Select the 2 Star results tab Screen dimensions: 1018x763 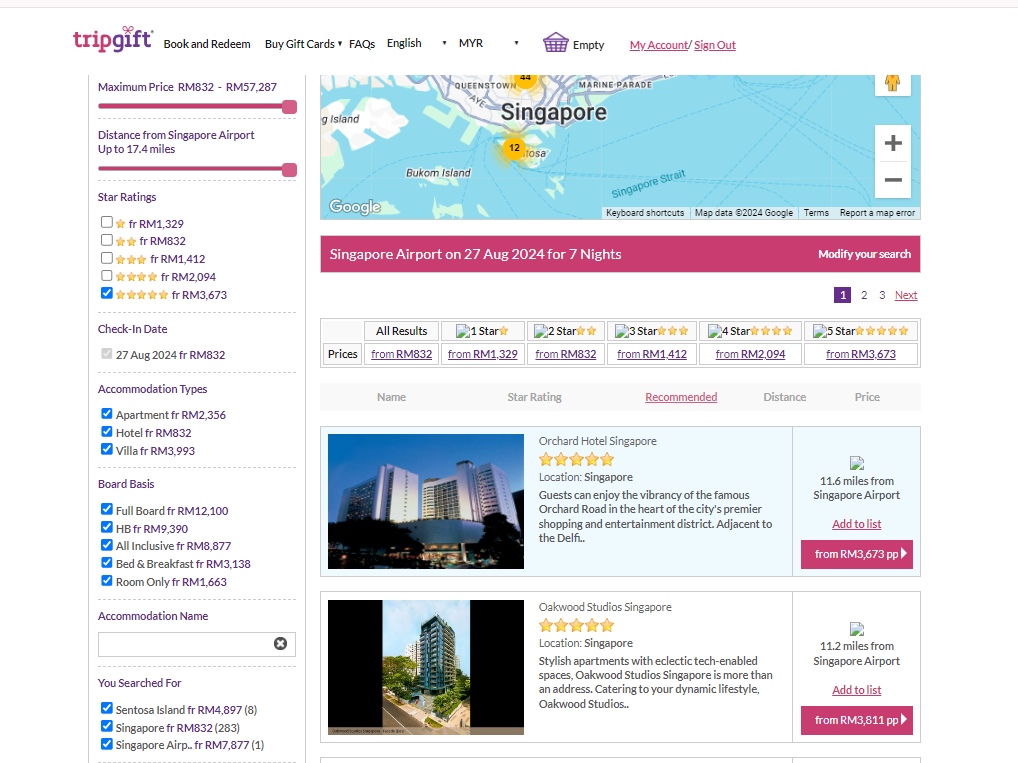coord(565,331)
